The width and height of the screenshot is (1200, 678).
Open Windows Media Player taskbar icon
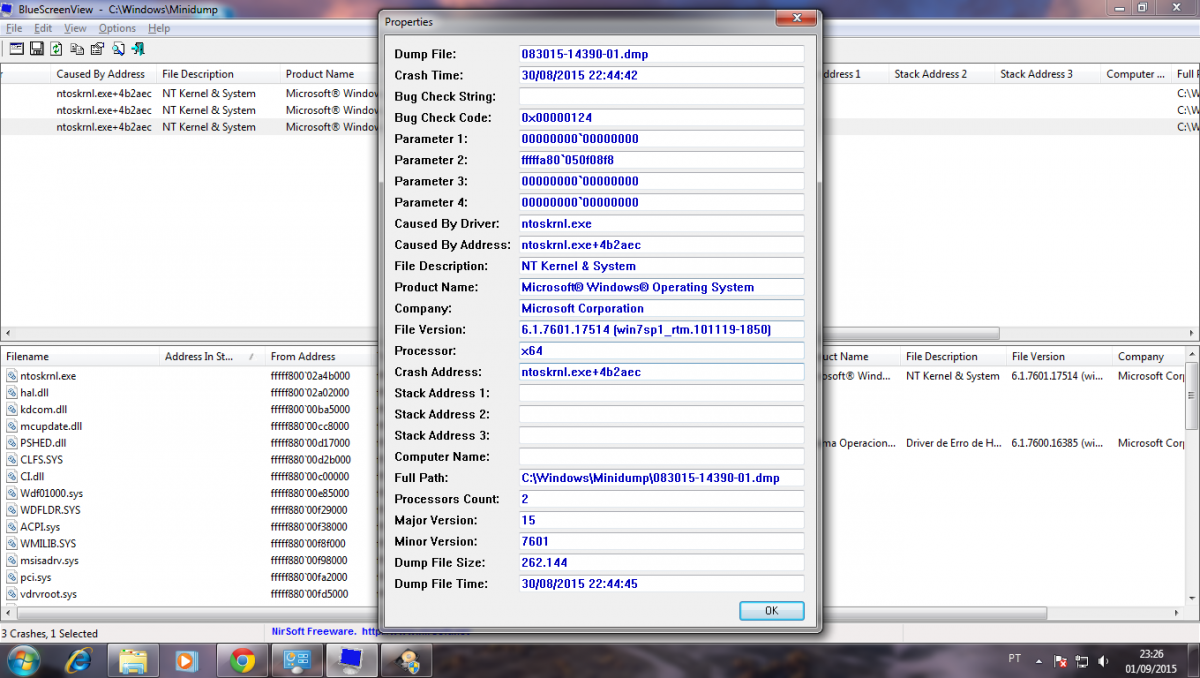point(187,660)
